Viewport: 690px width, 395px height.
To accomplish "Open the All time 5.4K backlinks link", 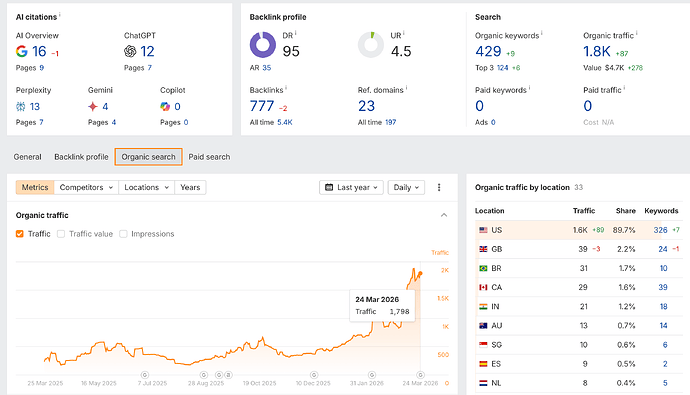I will click(285, 122).
